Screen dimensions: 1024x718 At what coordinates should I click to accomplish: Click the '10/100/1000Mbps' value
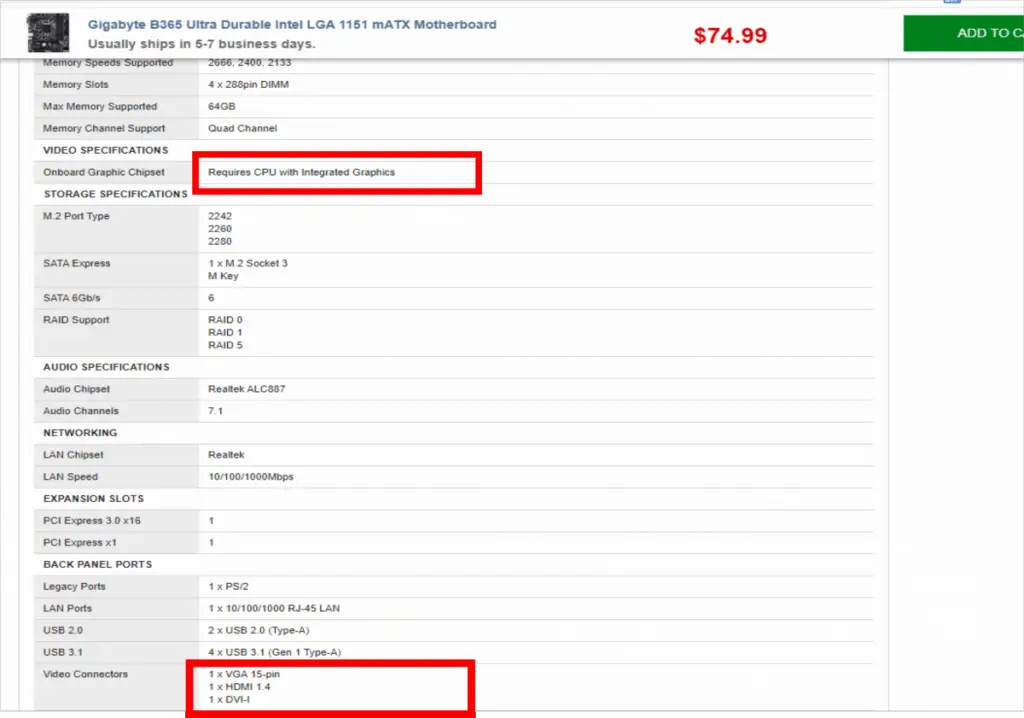(251, 477)
